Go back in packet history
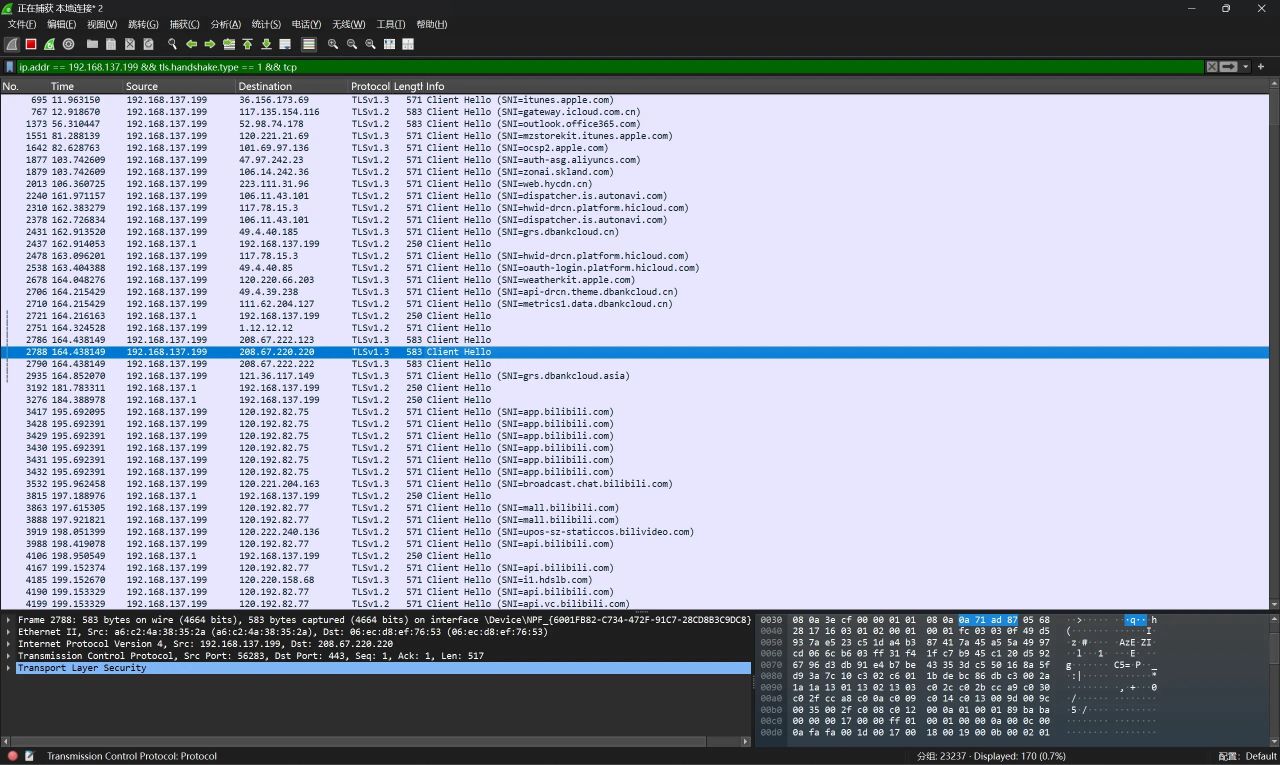This screenshot has height=765, width=1280. click(191, 44)
